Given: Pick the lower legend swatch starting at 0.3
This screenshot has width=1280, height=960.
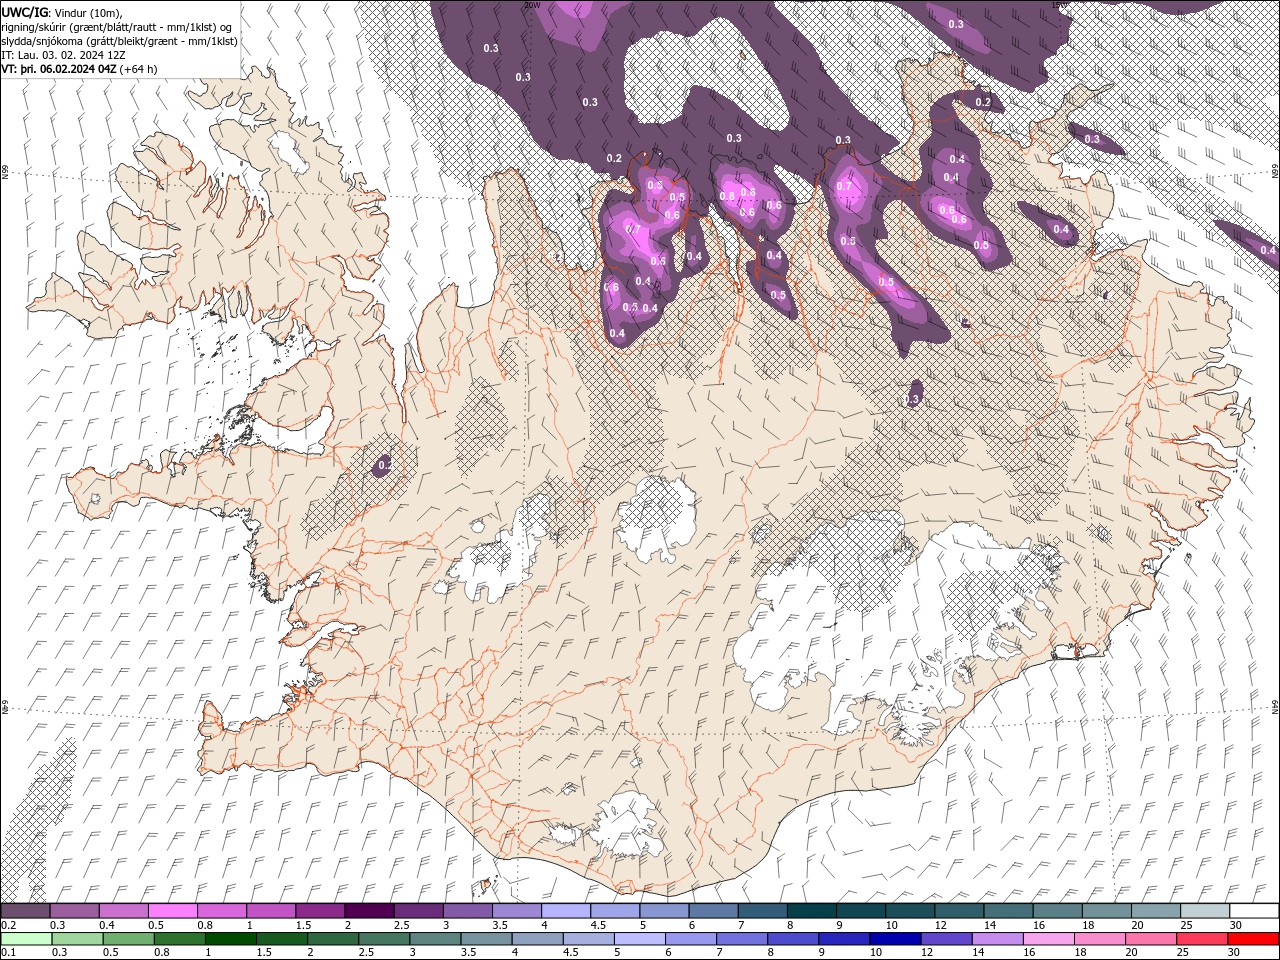Looking at the screenshot, I should tap(77, 939).
